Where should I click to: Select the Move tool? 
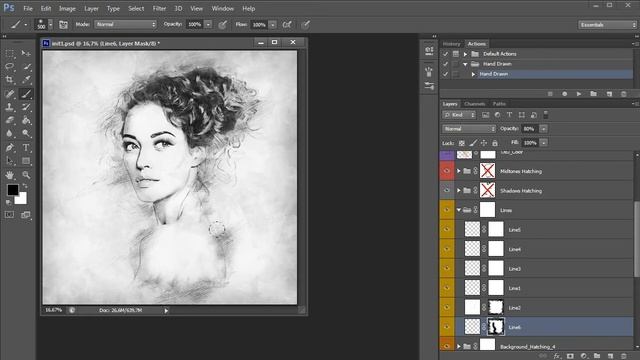26,53
